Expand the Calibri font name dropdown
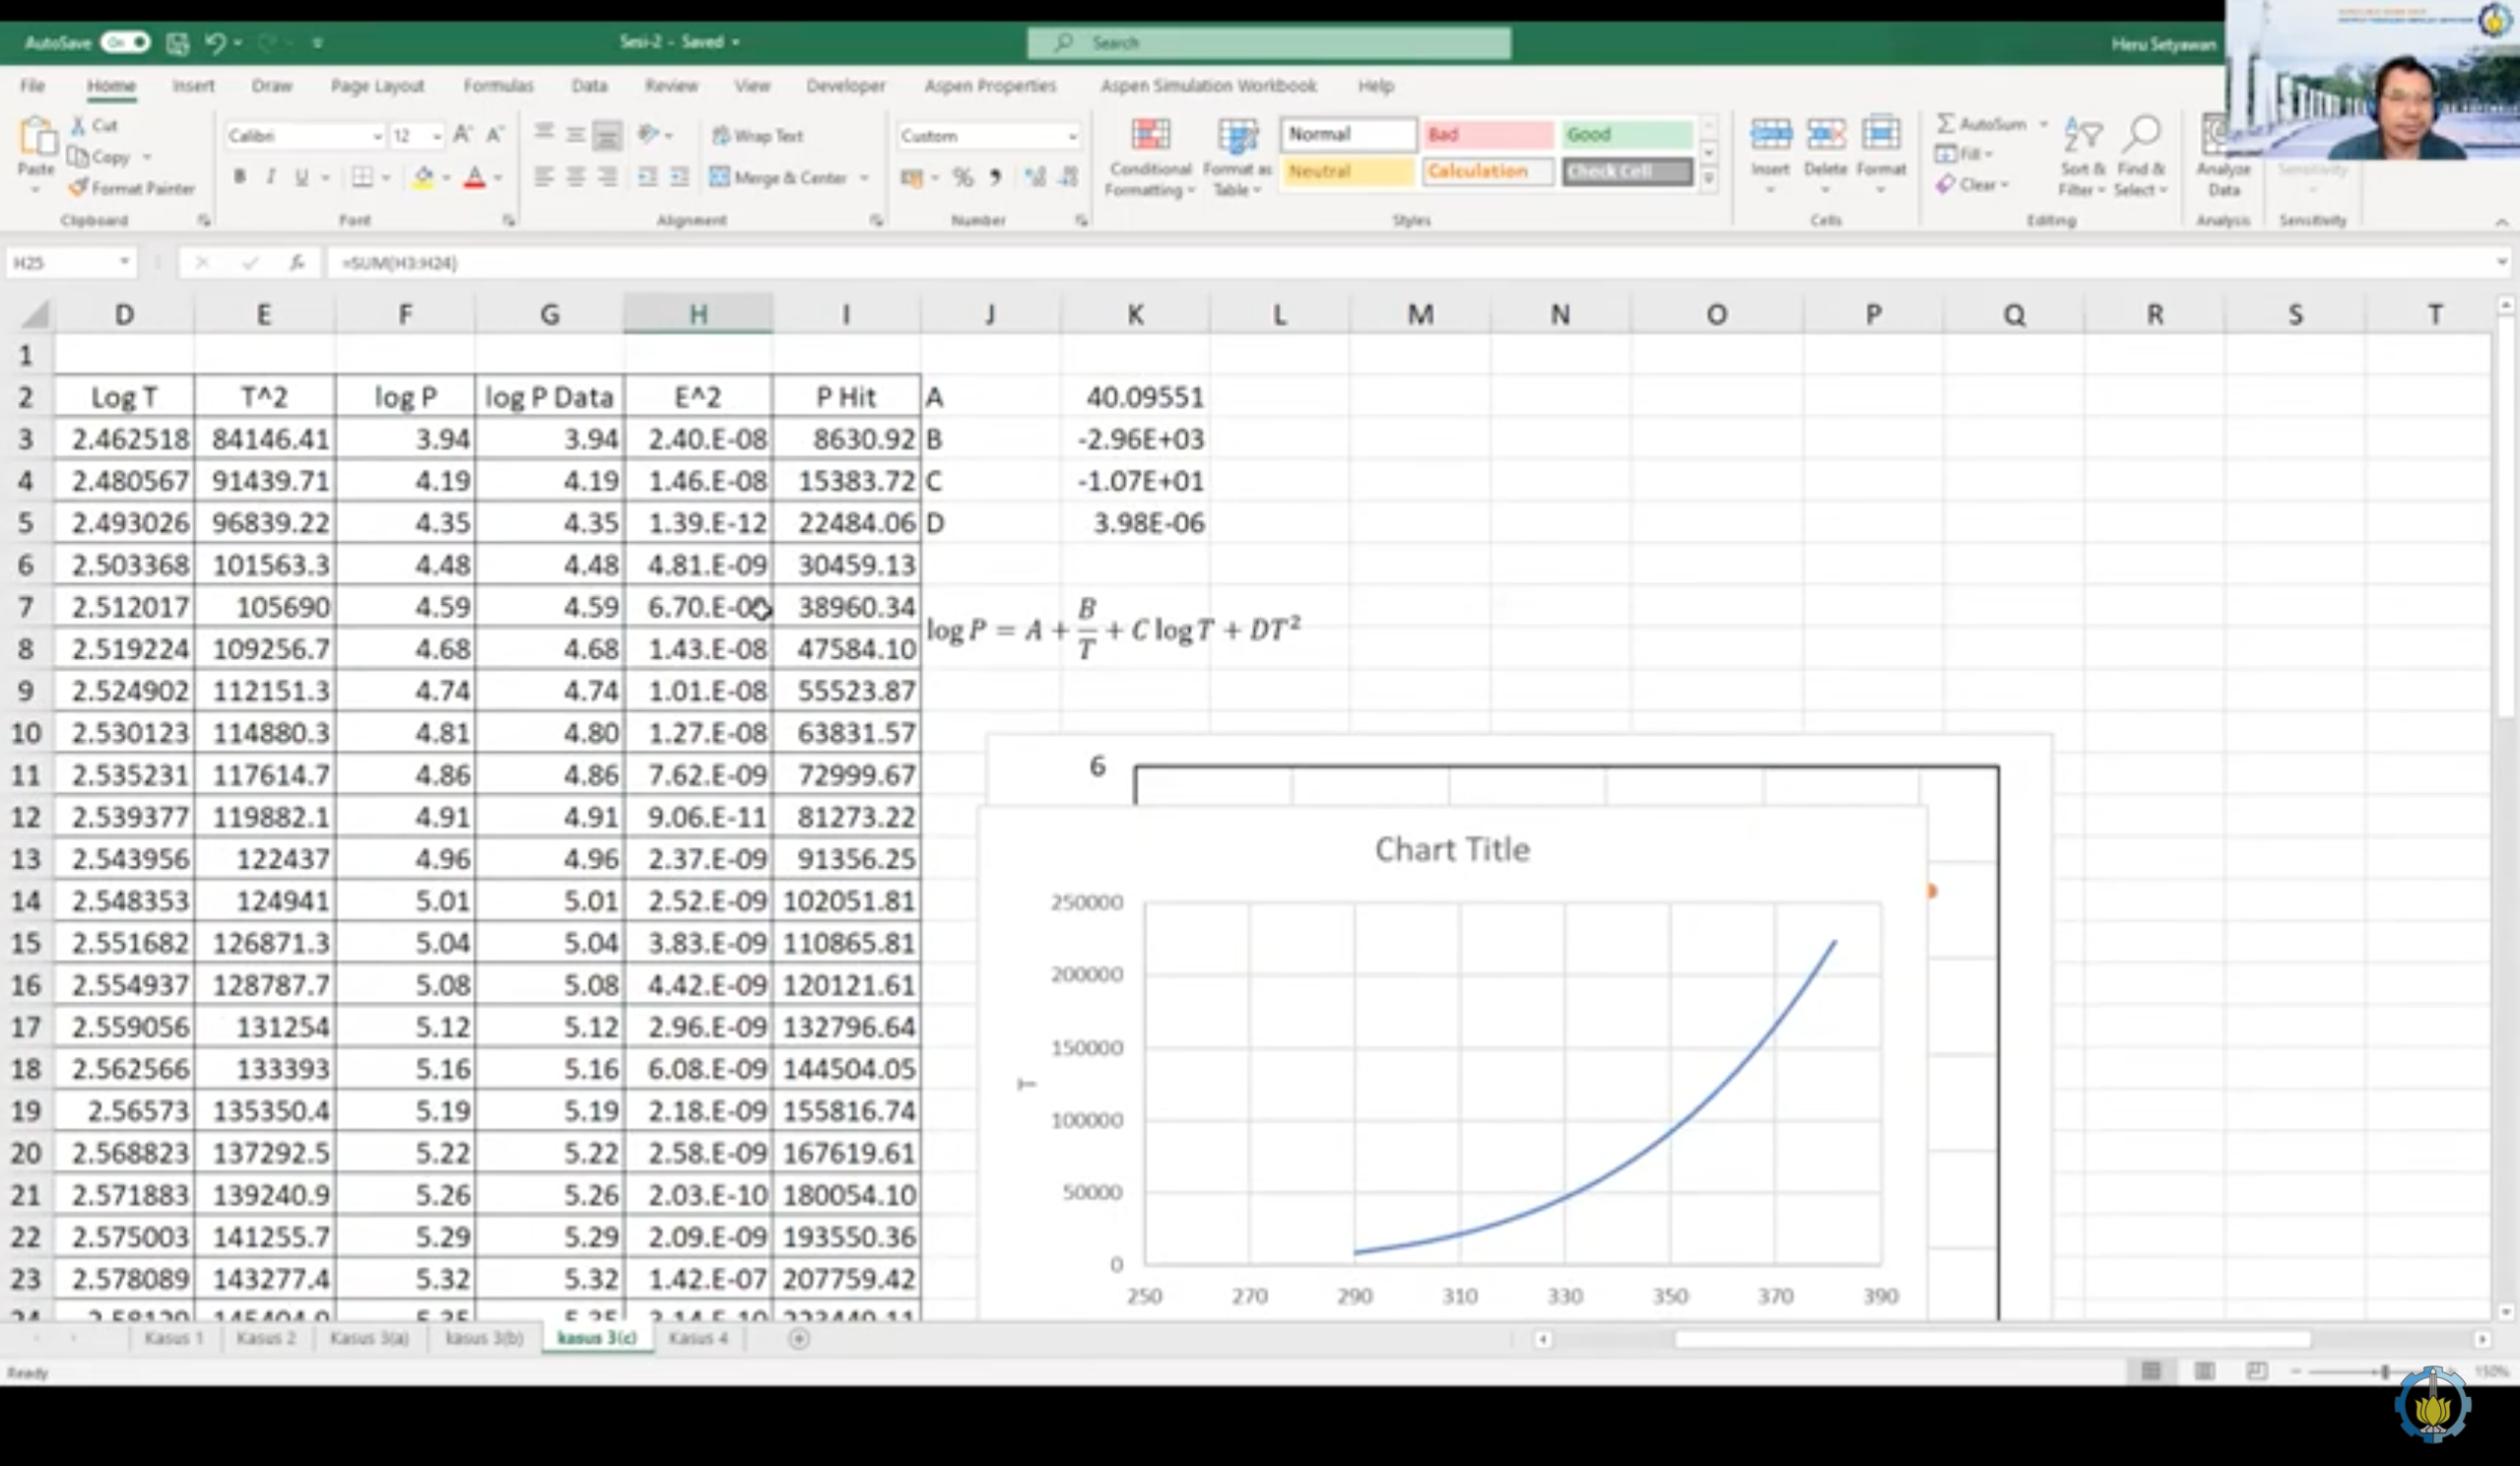Screen dimensions: 2520x1466 [x=377, y=136]
